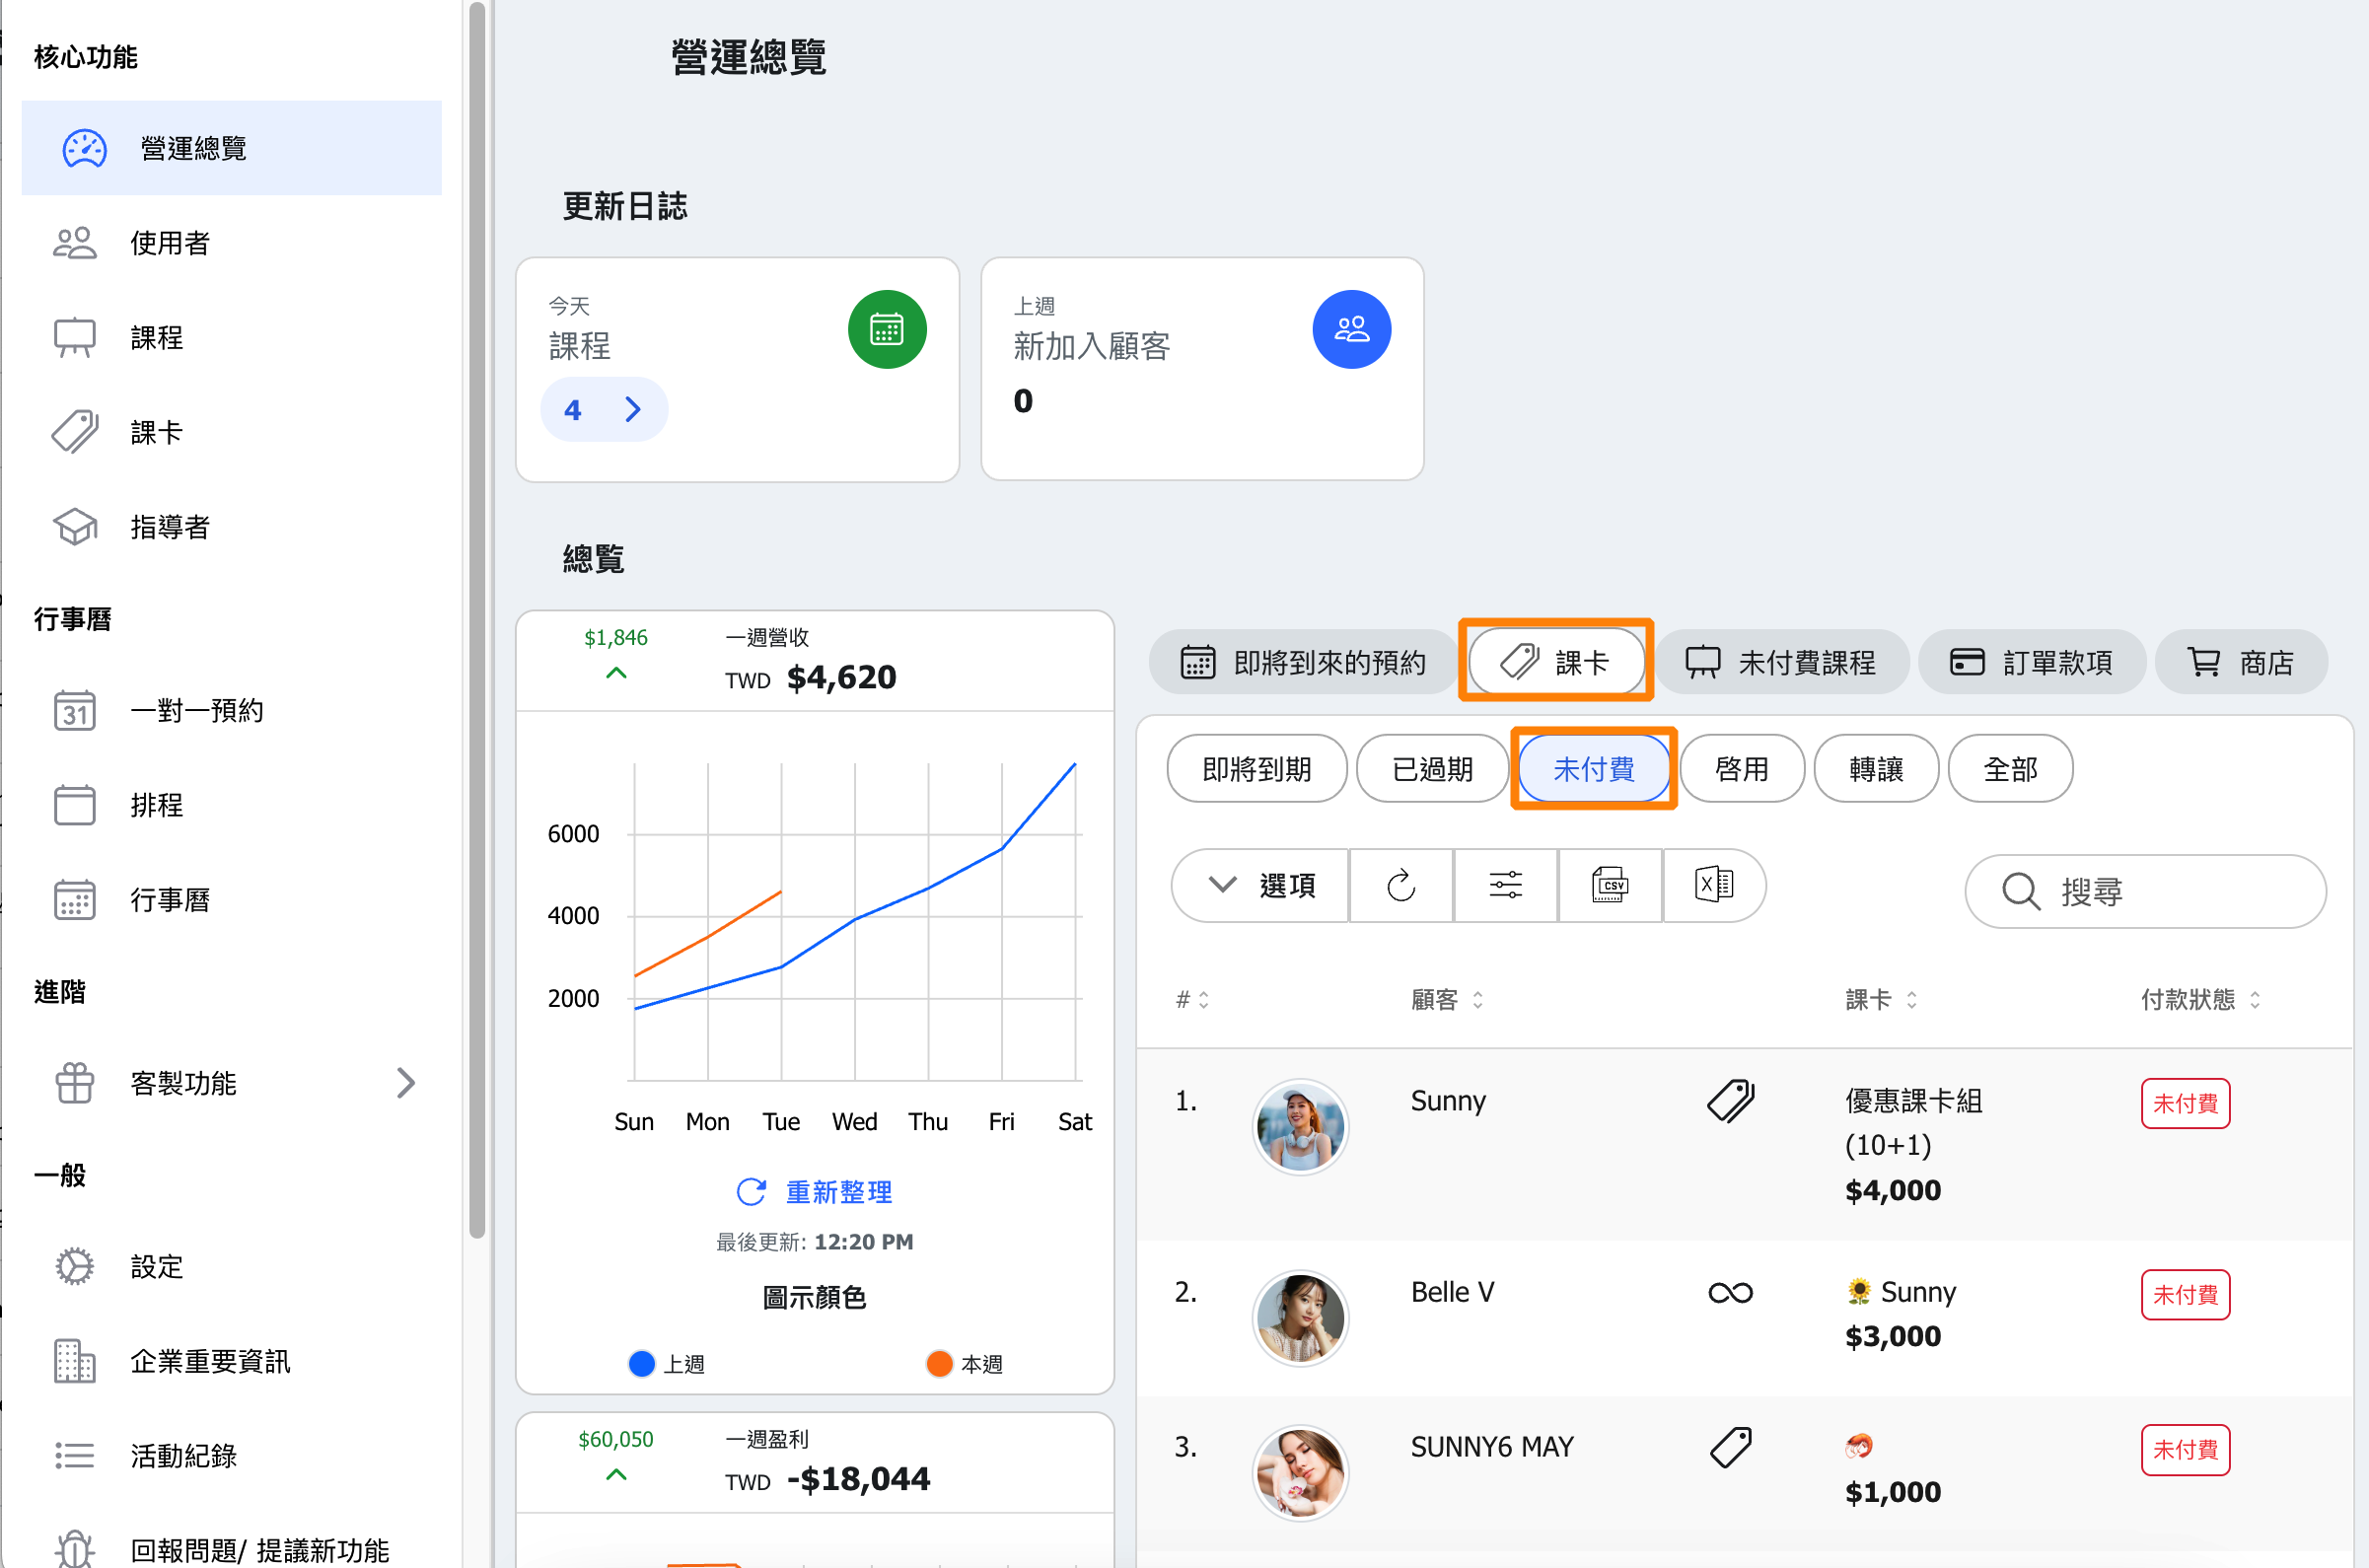This screenshot has height=1568, width=2369.
Task: Select the 已過期 filter pill
Action: pyautogui.click(x=1432, y=769)
